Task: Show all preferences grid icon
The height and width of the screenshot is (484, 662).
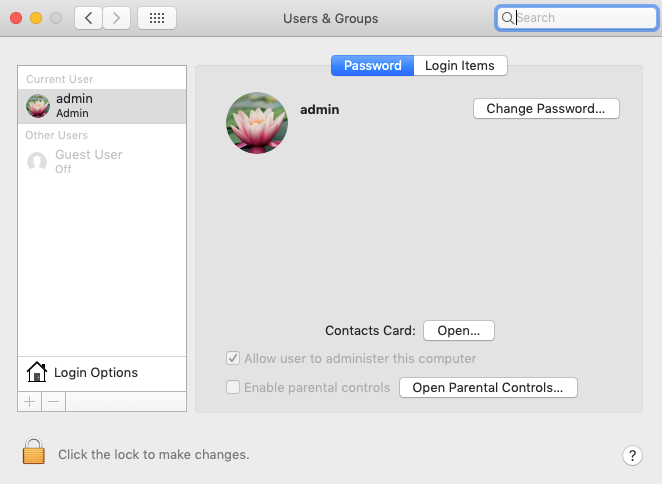Action: (x=157, y=18)
